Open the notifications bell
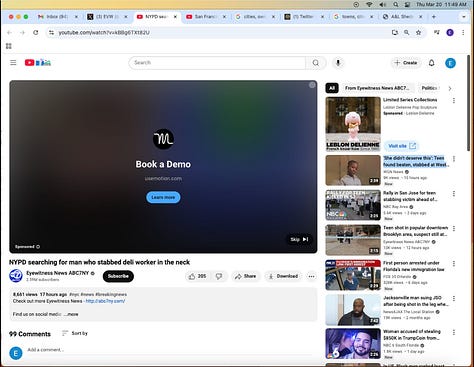Image resolution: width=474 pixels, height=367 pixels. (x=431, y=63)
